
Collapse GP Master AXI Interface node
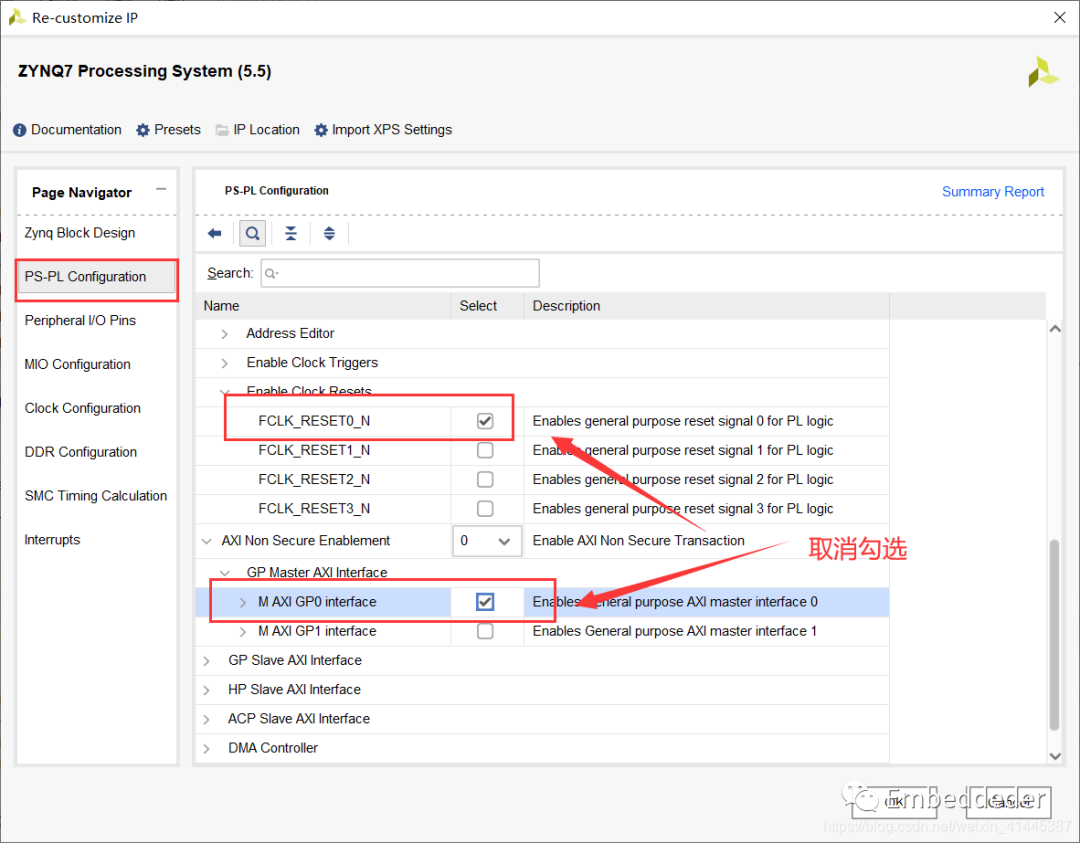[225, 573]
